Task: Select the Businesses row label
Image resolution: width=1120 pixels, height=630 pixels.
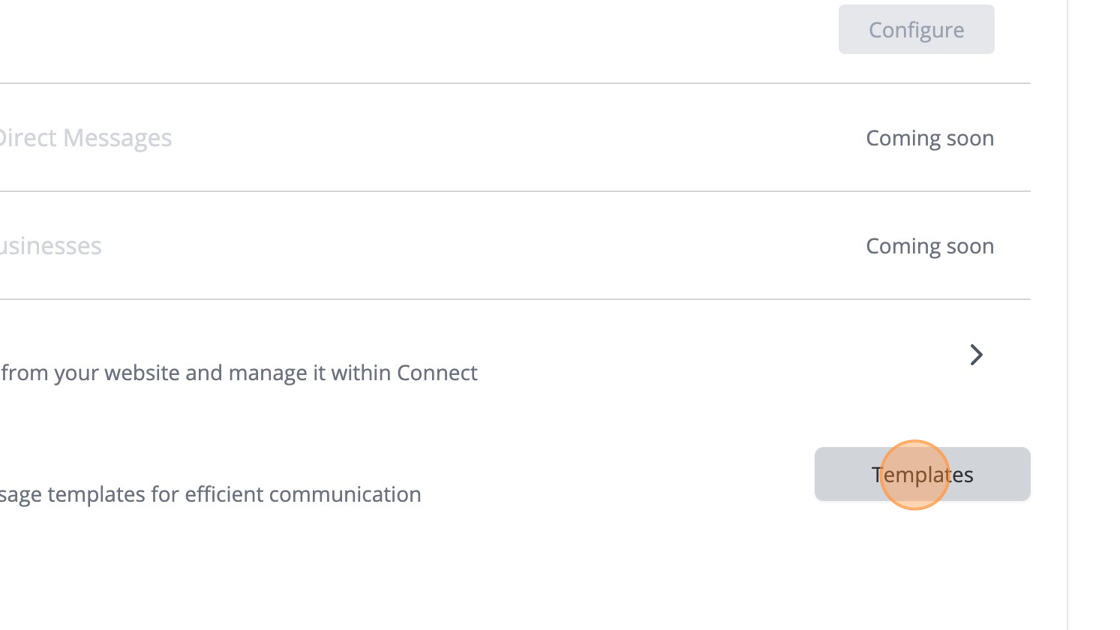Action: [x=51, y=246]
